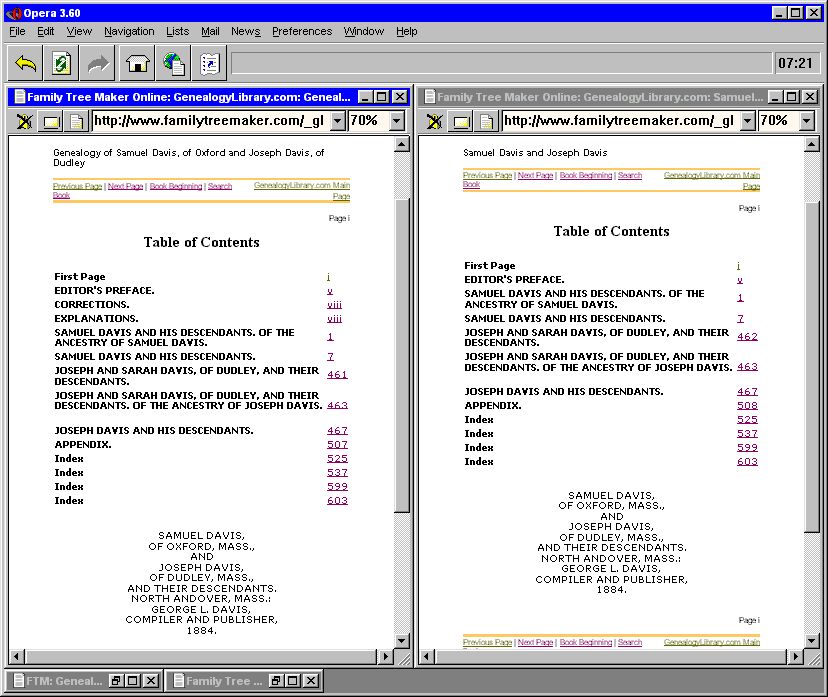Open the News menu
Viewport: 828px width, 697px height.
pyautogui.click(x=246, y=31)
